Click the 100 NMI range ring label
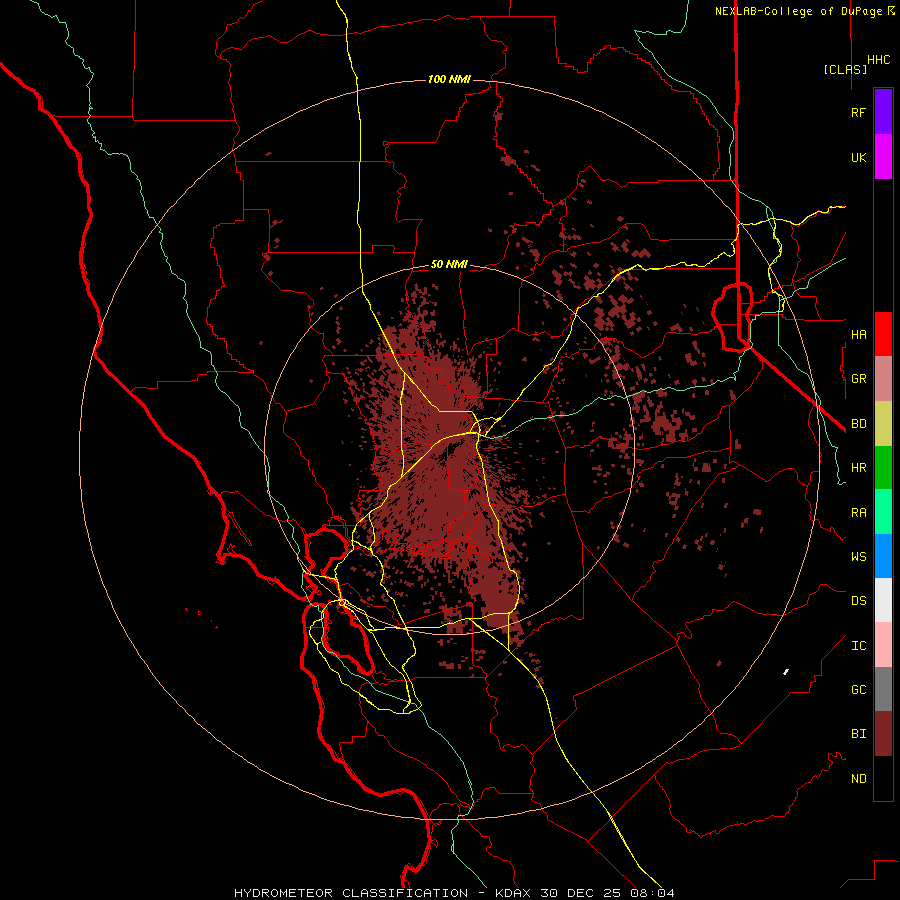Viewport: 900px width, 900px height. (449, 79)
